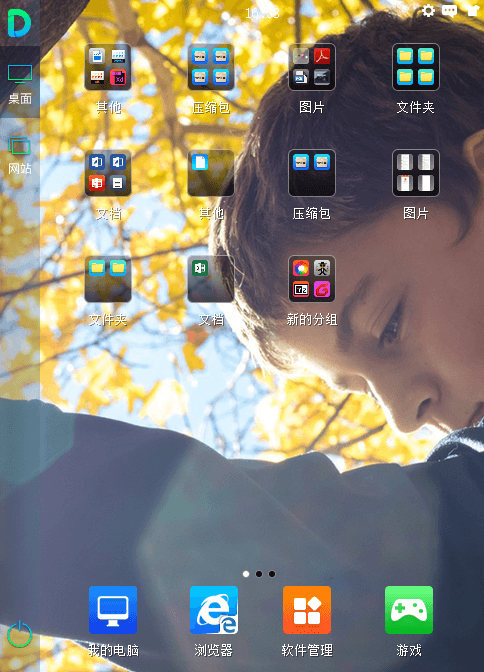This screenshot has width=484, height=672.
Task: Open the 游戏 game controller icon
Action: point(409,610)
